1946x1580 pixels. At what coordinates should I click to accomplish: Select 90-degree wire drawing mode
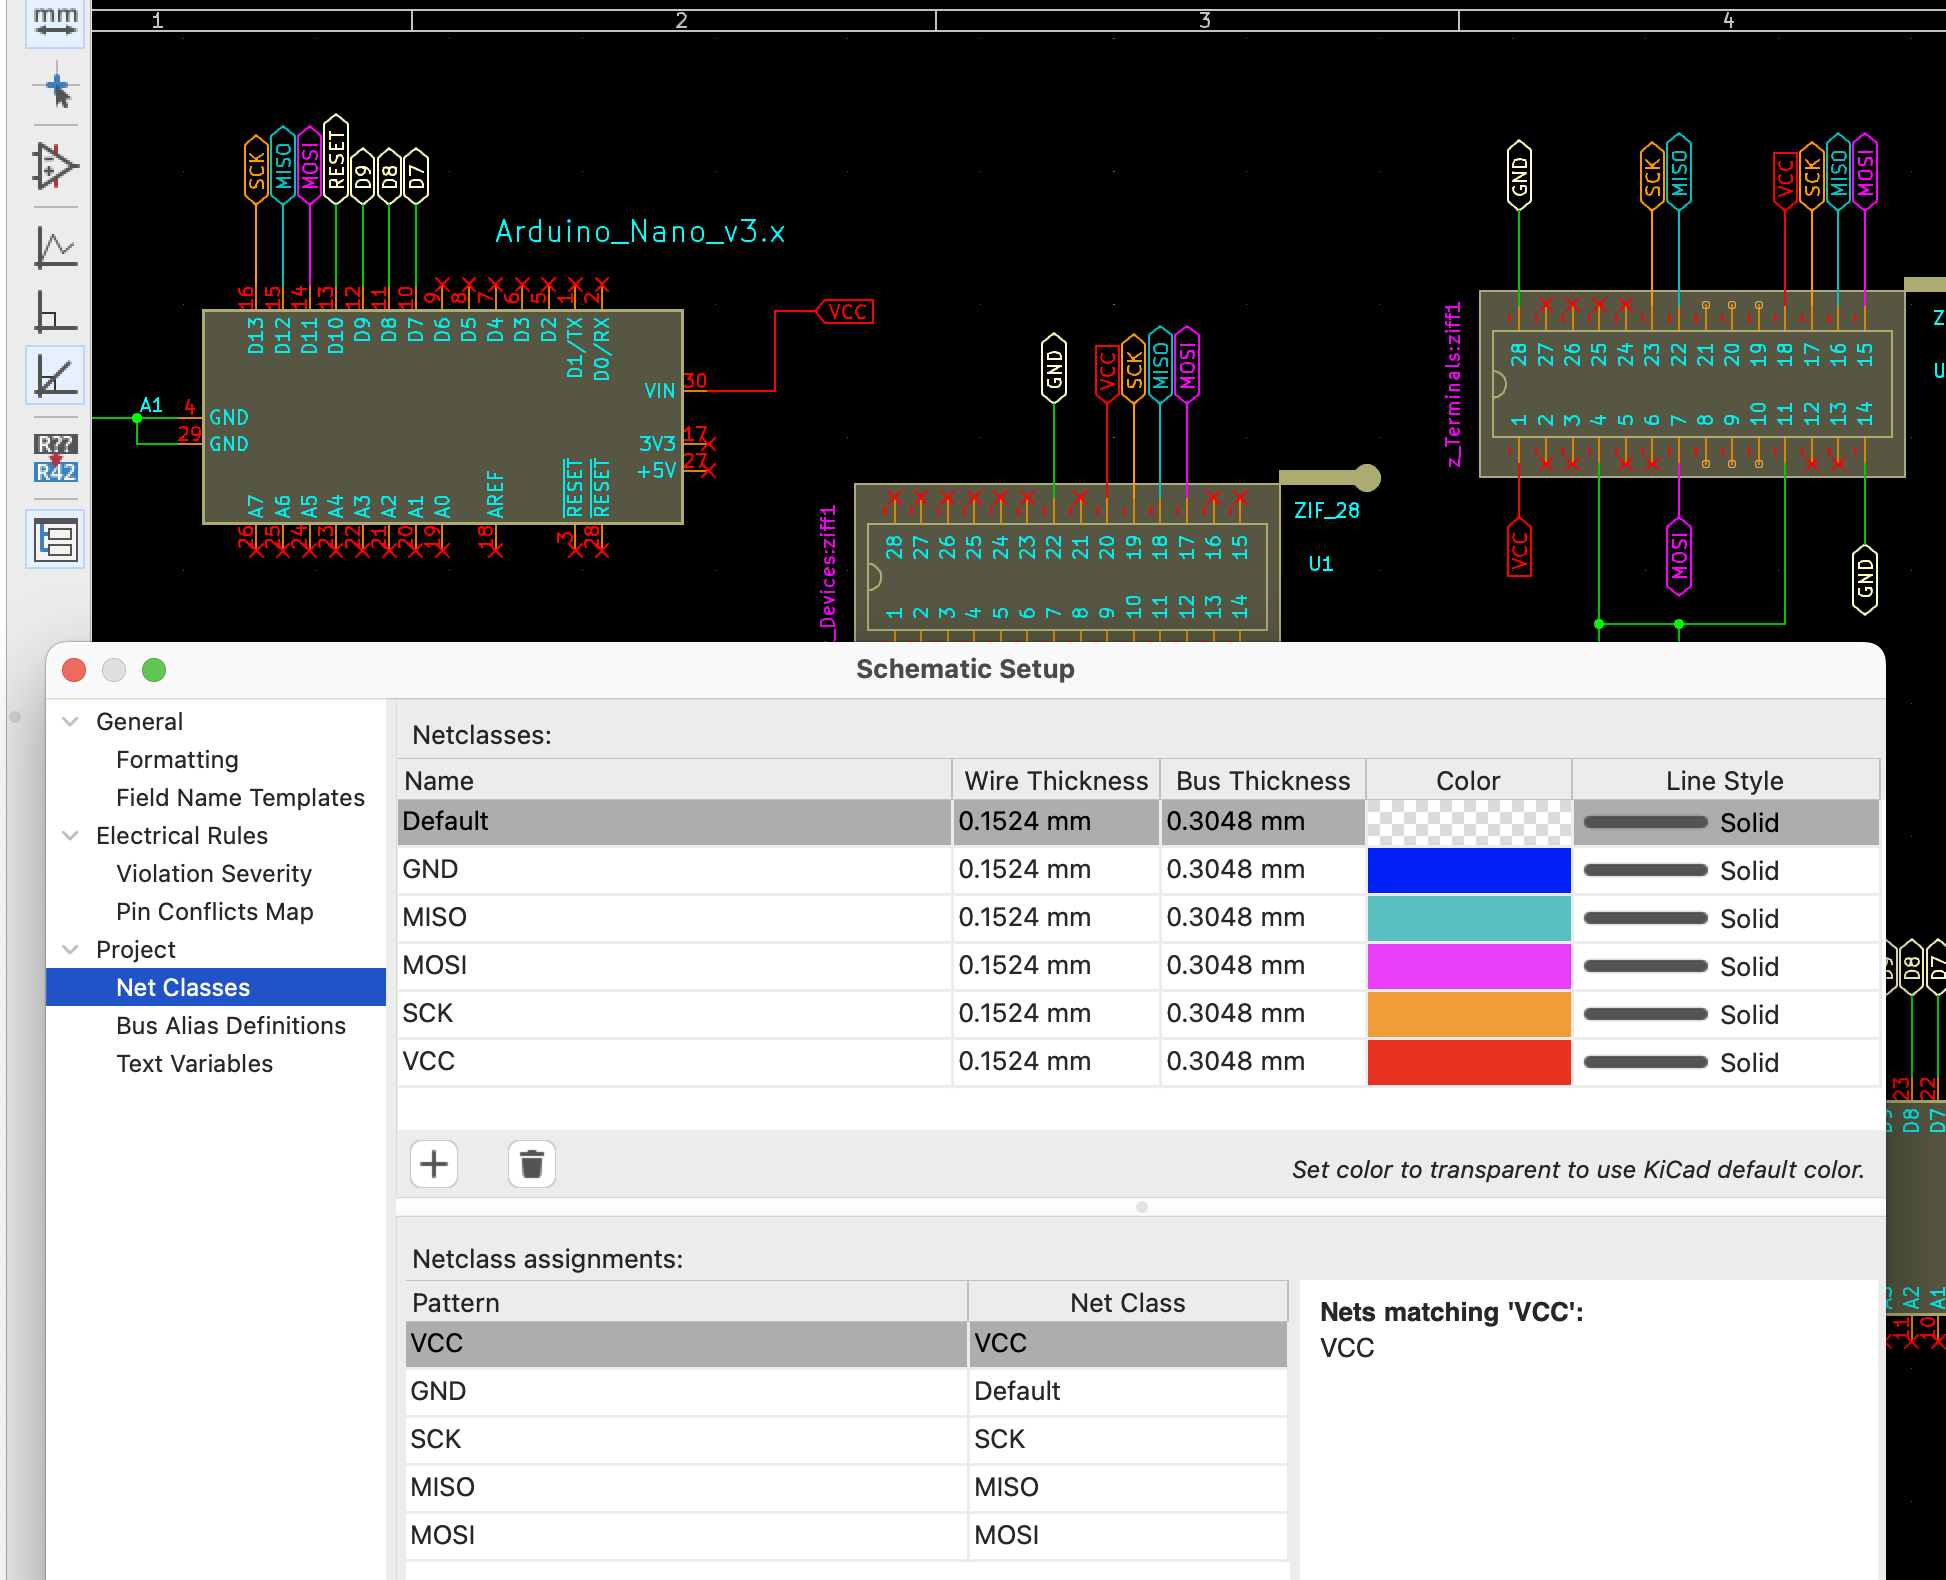[x=55, y=312]
